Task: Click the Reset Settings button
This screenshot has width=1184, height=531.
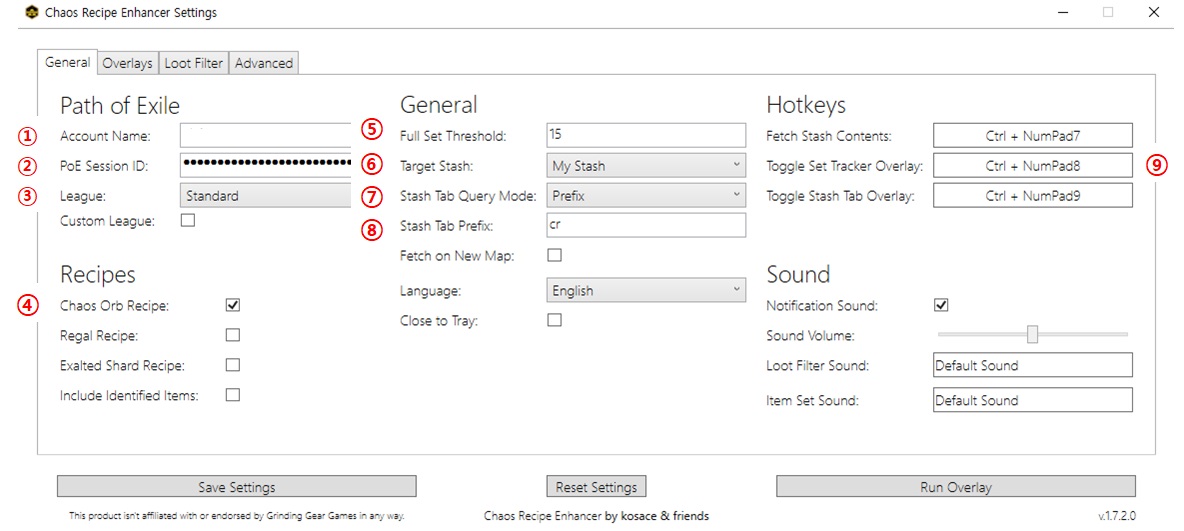Action: click(x=597, y=486)
